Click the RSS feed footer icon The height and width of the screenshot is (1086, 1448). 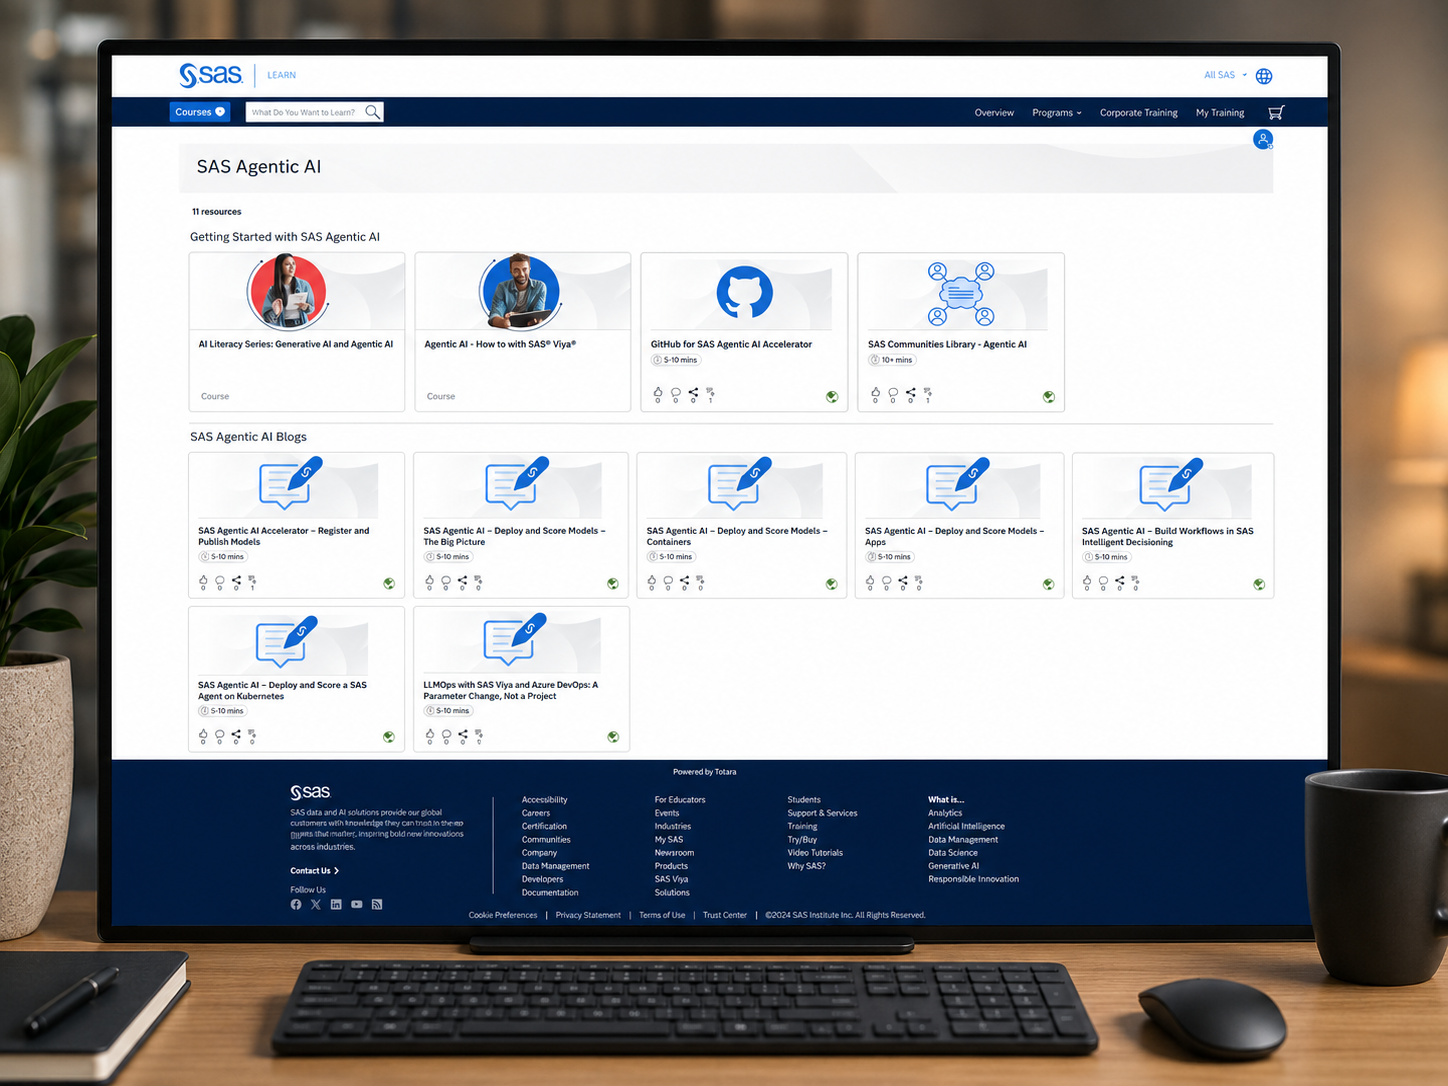377,904
